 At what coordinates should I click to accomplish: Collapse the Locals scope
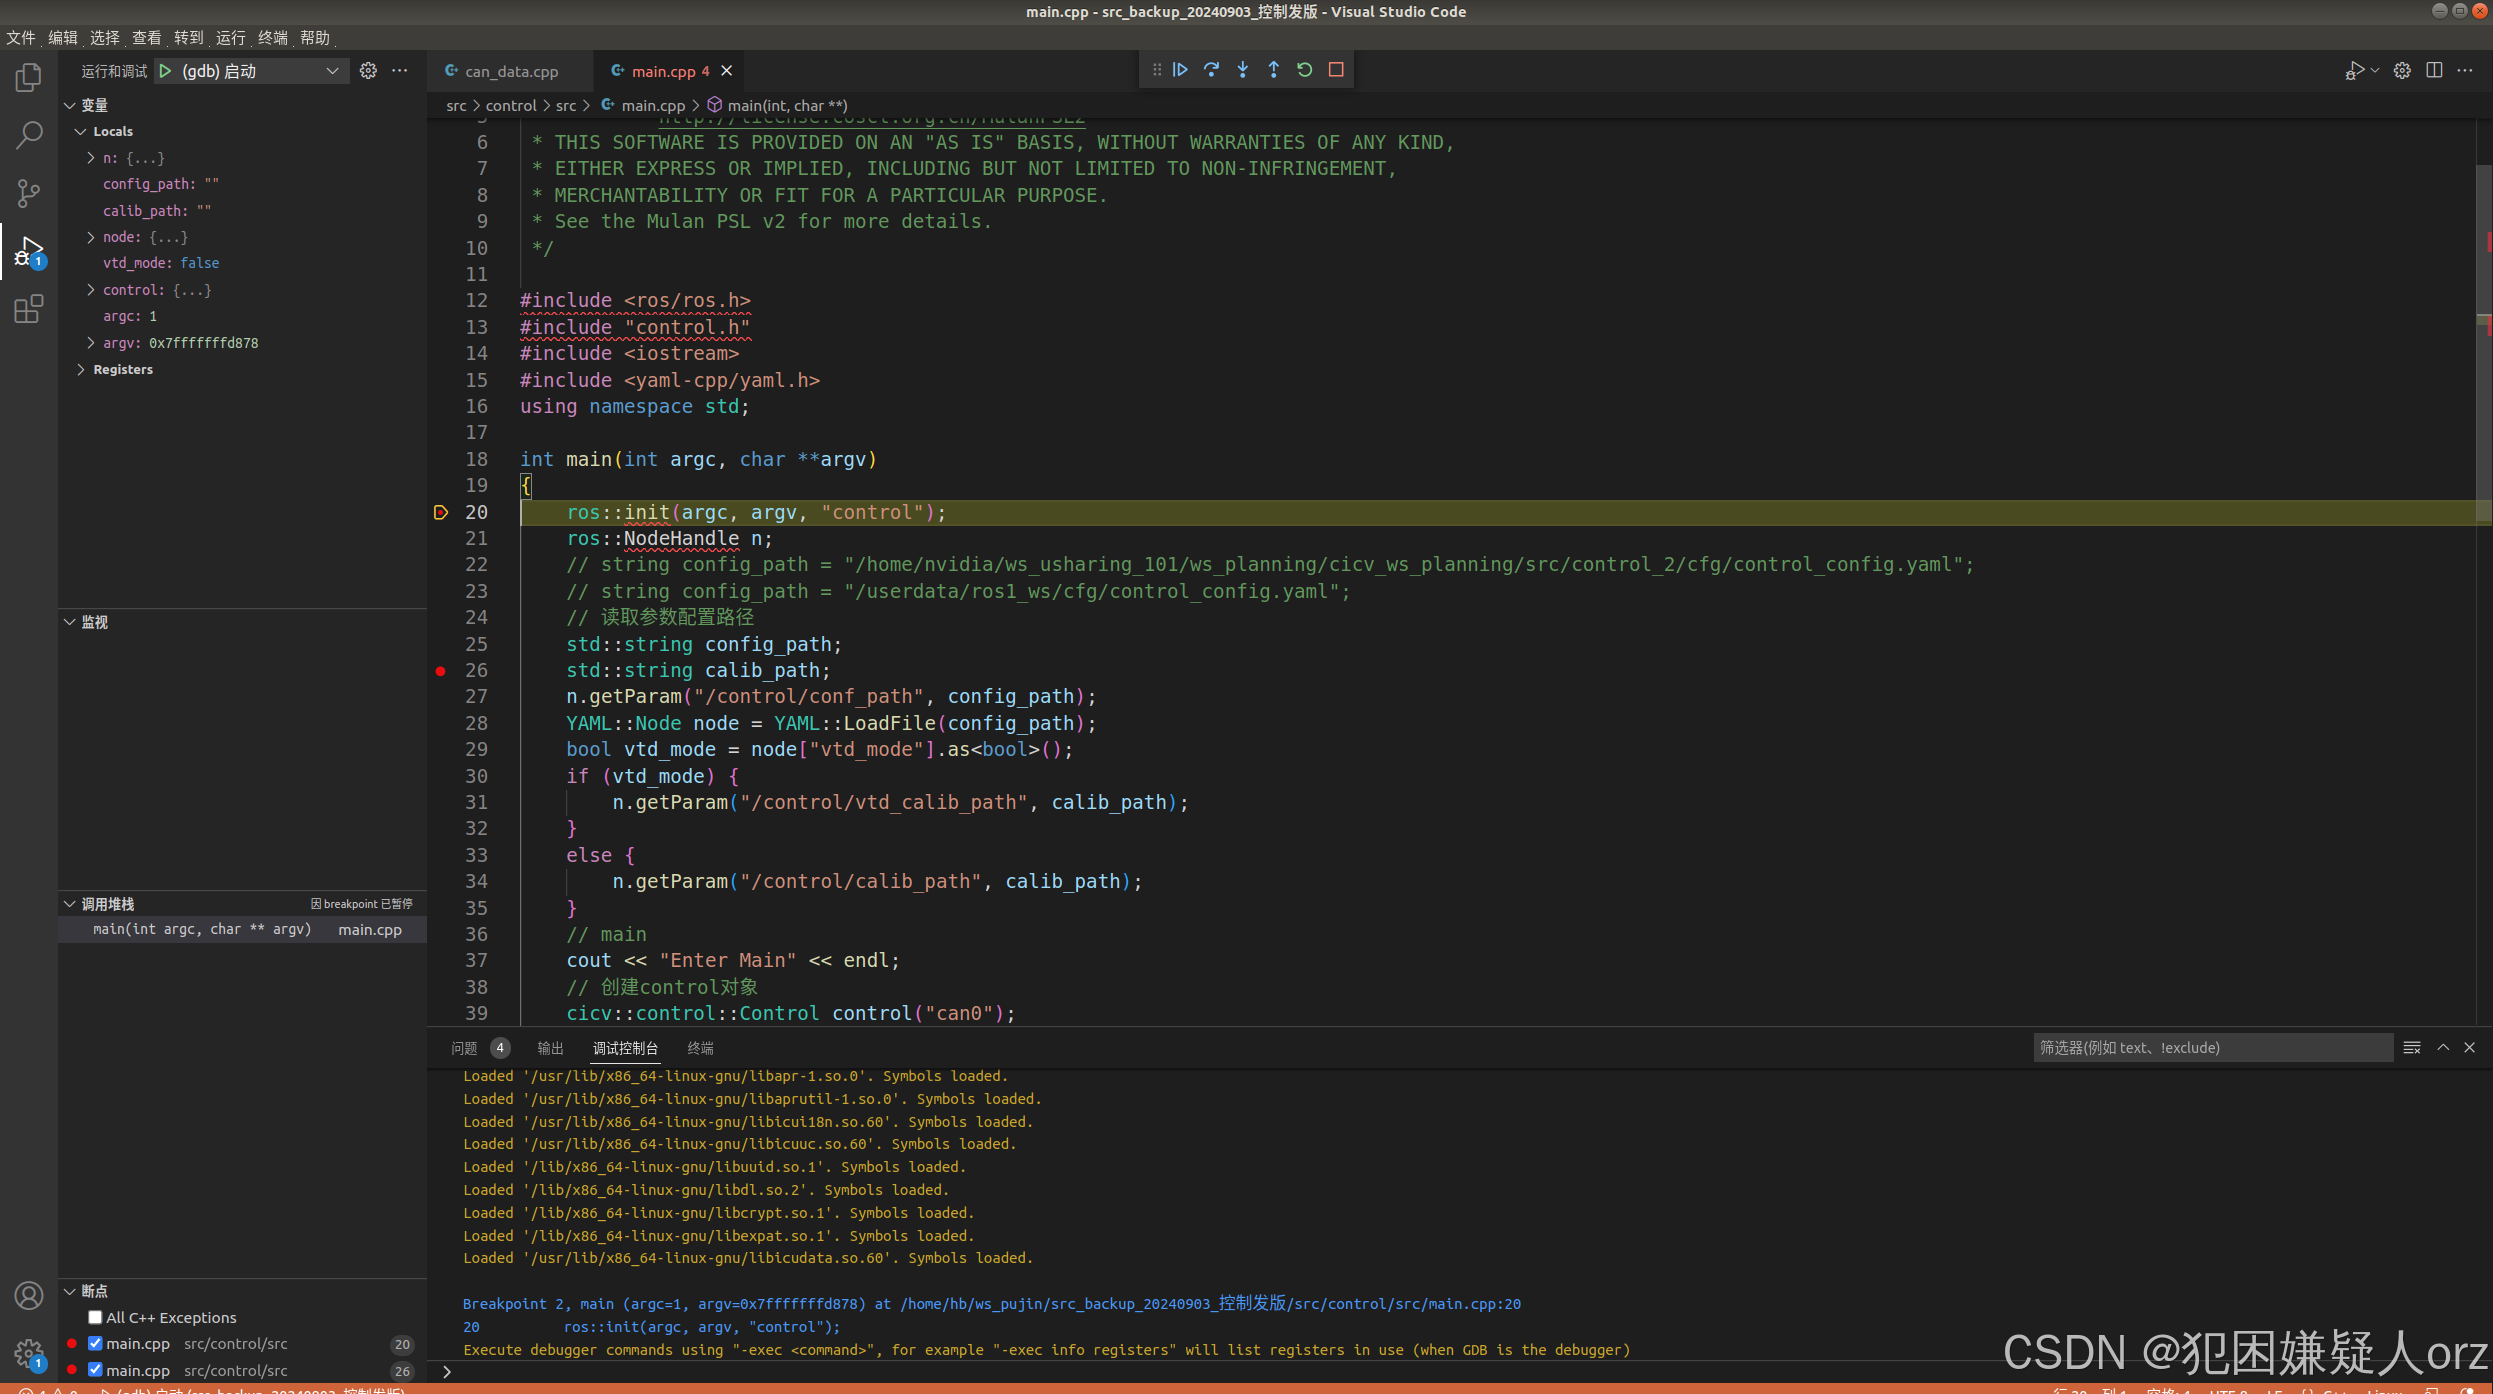point(81,132)
